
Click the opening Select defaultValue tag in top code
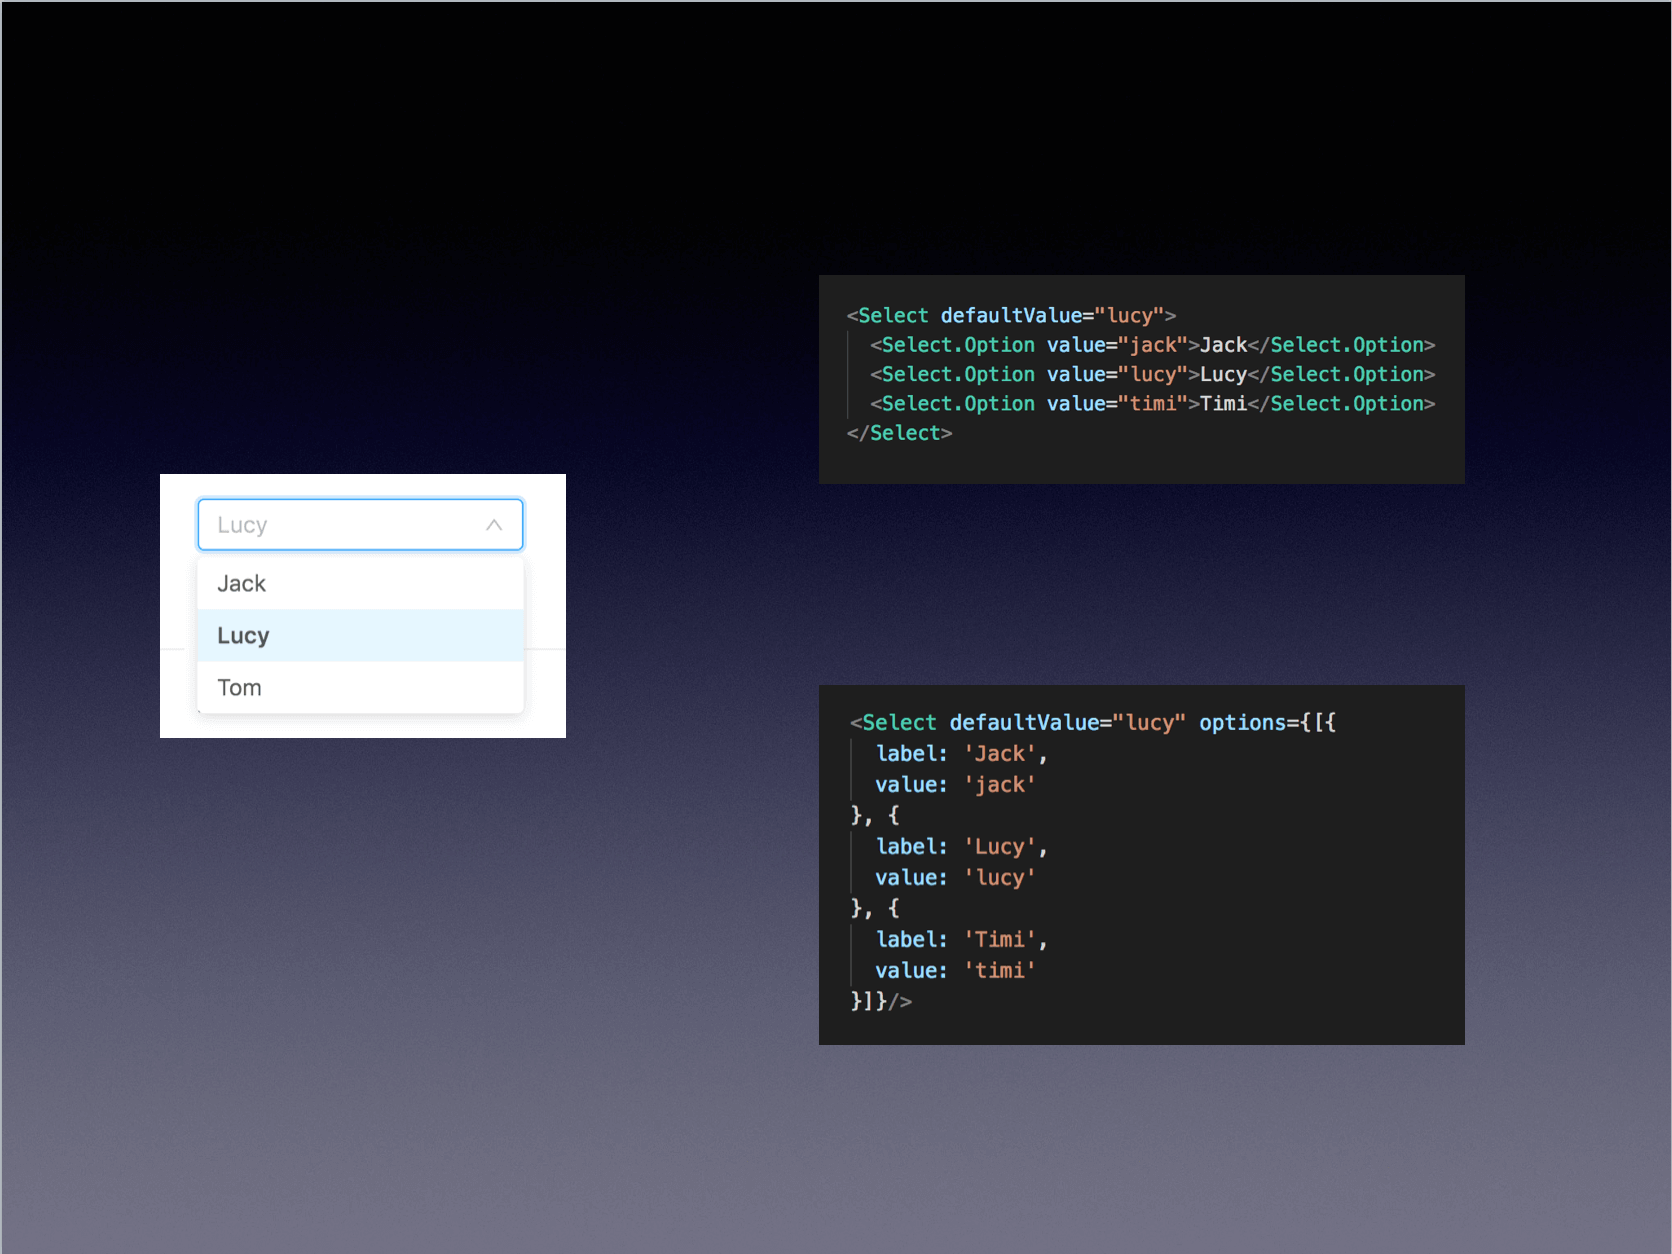click(x=1010, y=316)
